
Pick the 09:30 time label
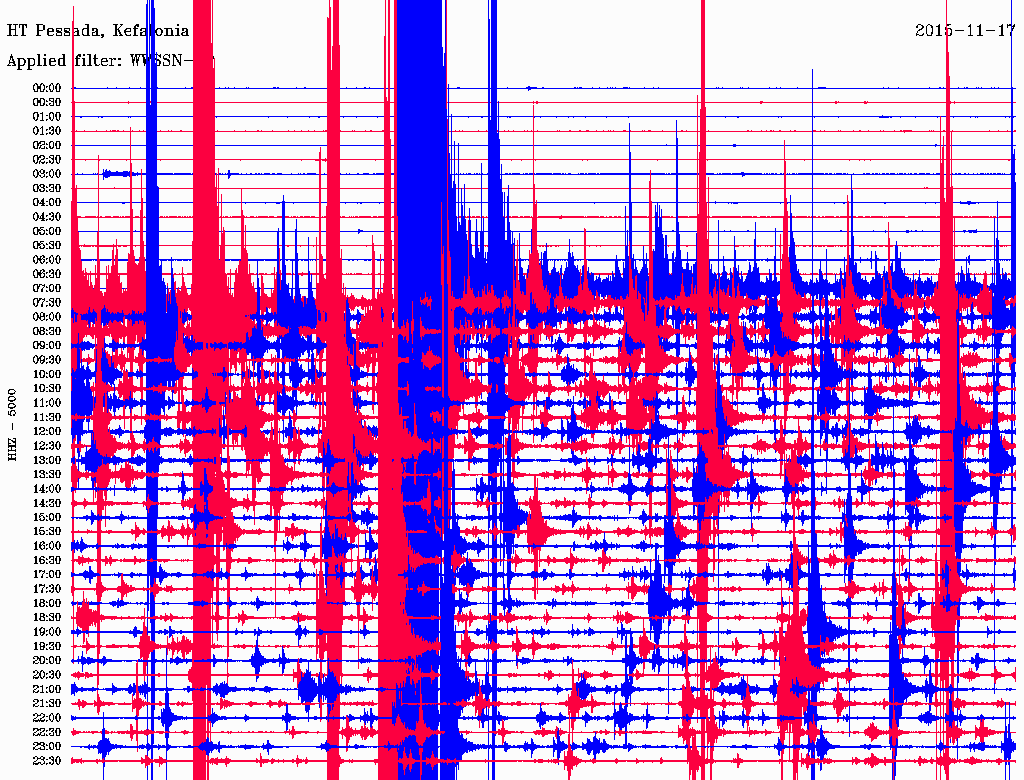[47, 360]
